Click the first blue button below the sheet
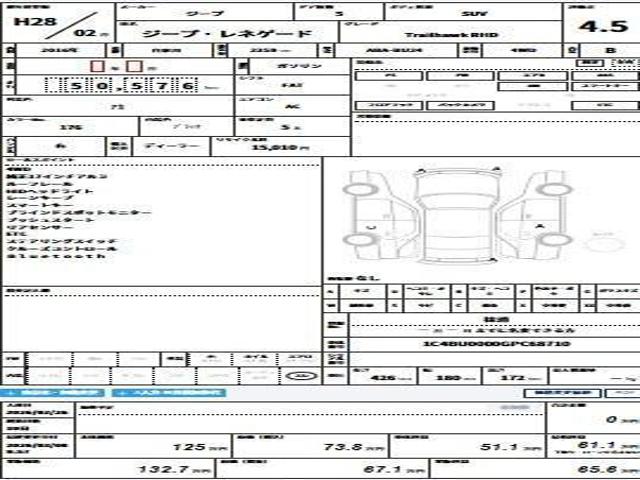640x480 pixels. pos(52,393)
